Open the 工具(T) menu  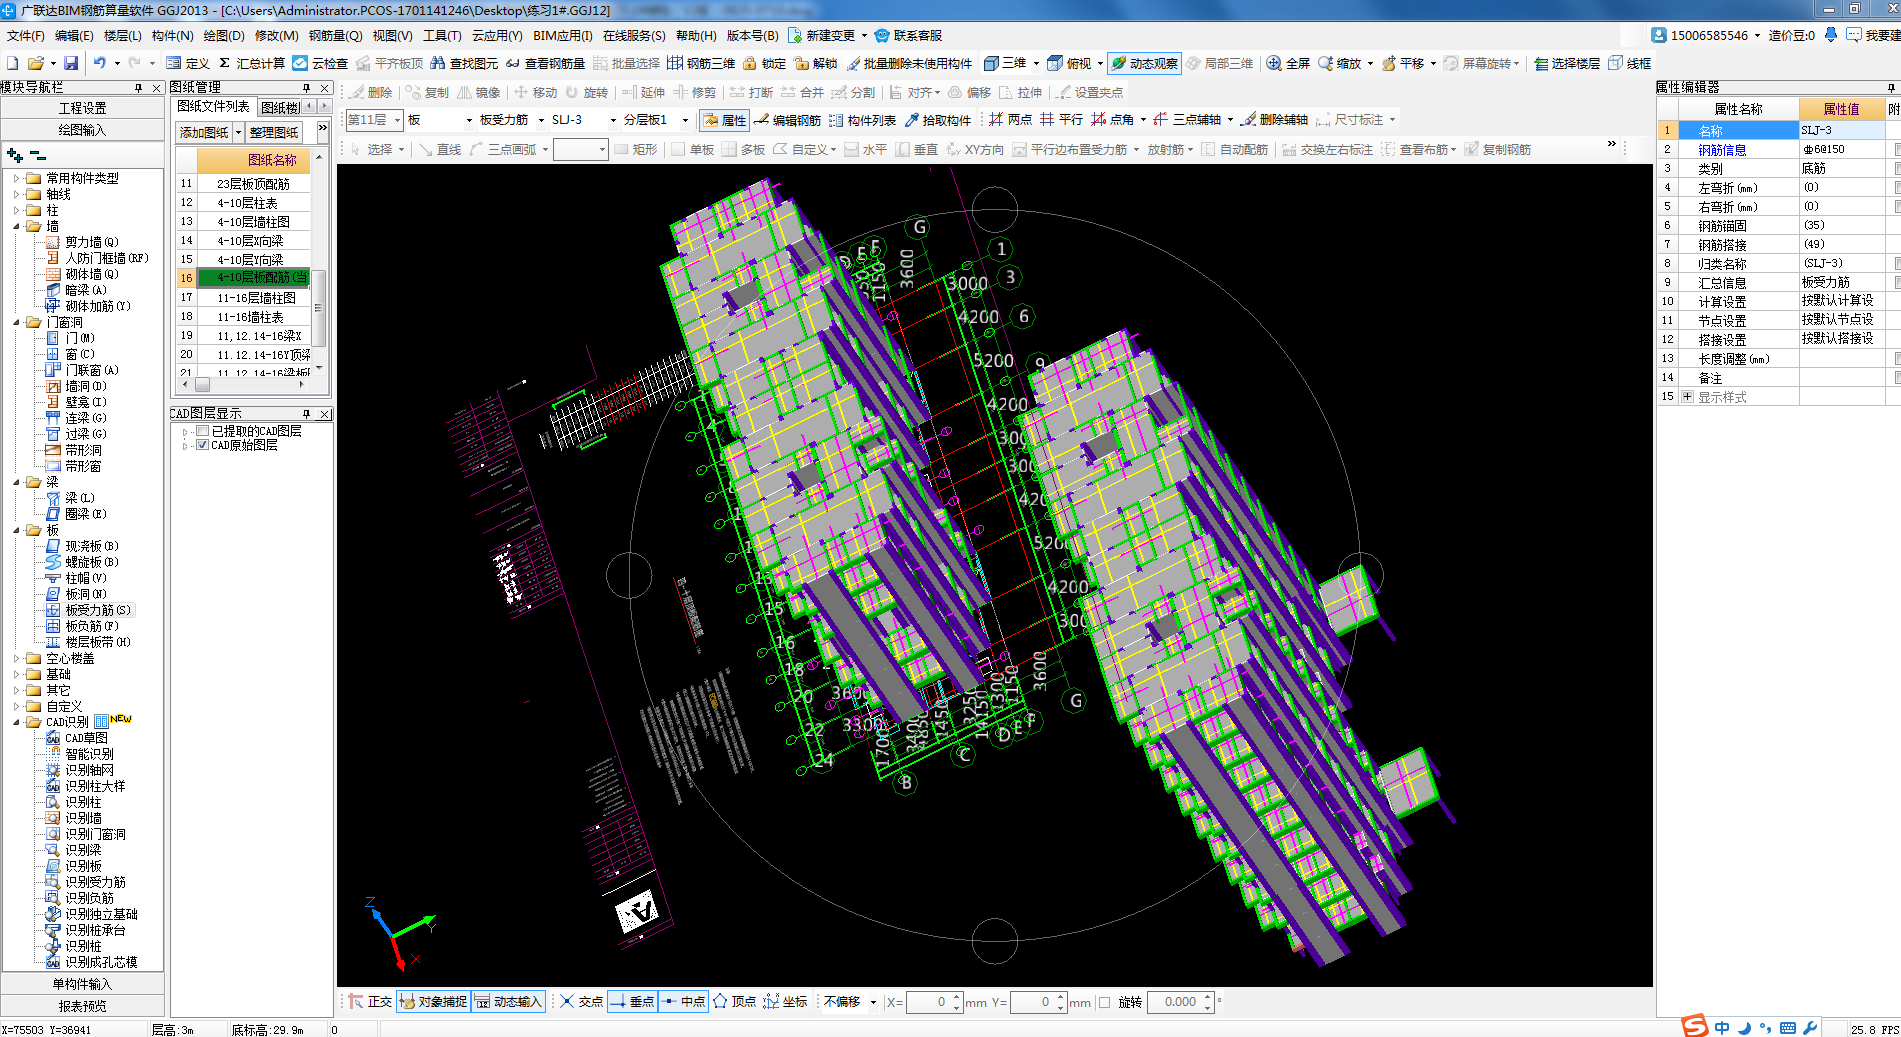pos(442,35)
